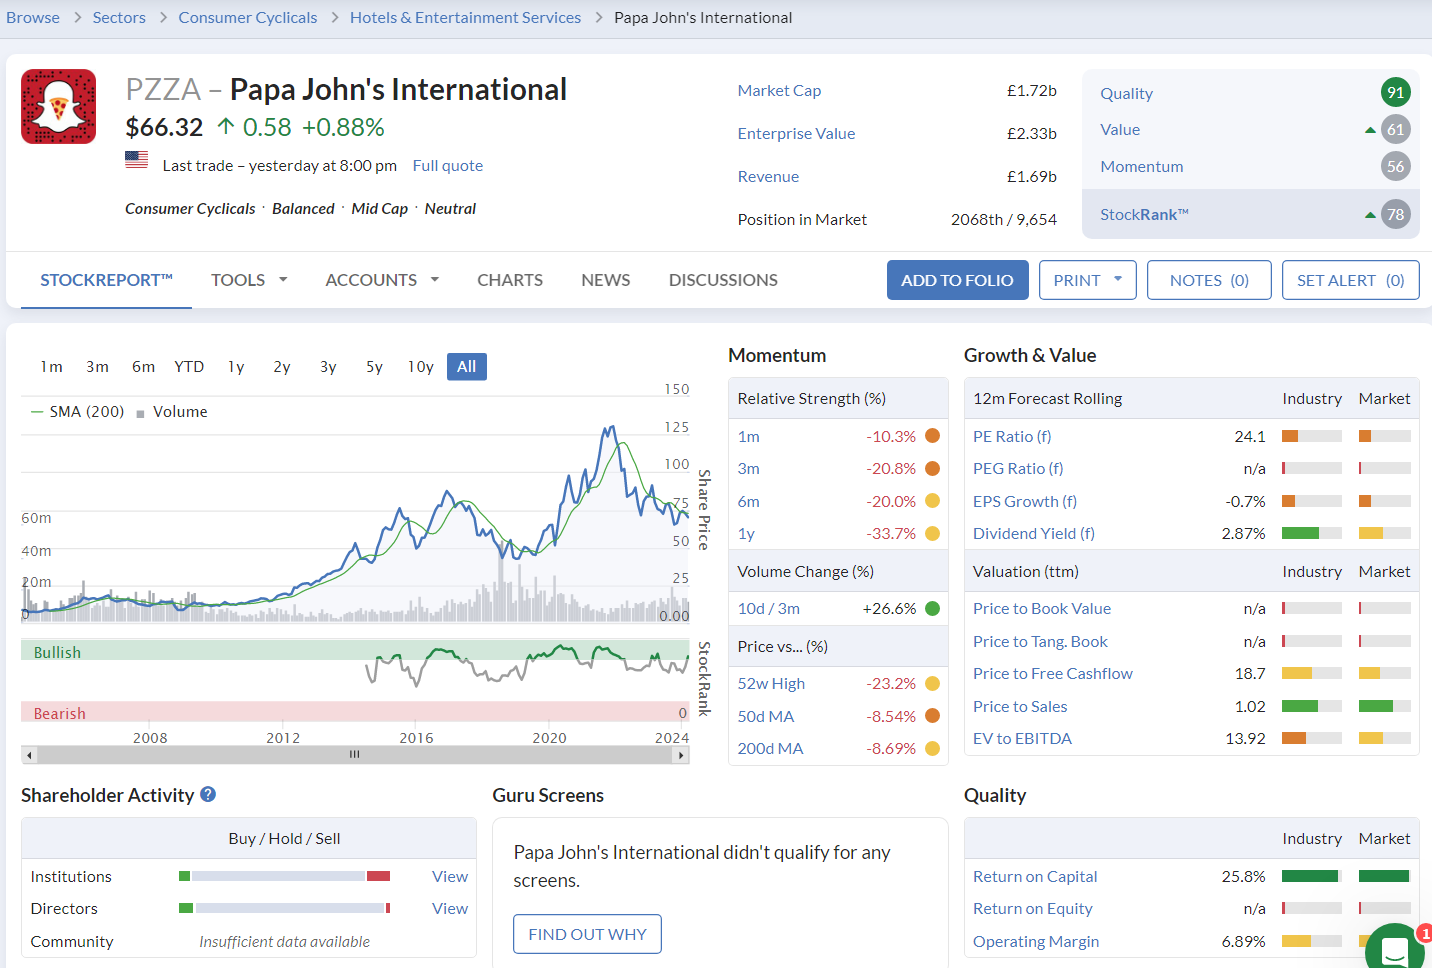Click the Institutions buy/hold/sell bar
The width and height of the screenshot is (1432, 968).
[x=284, y=876]
